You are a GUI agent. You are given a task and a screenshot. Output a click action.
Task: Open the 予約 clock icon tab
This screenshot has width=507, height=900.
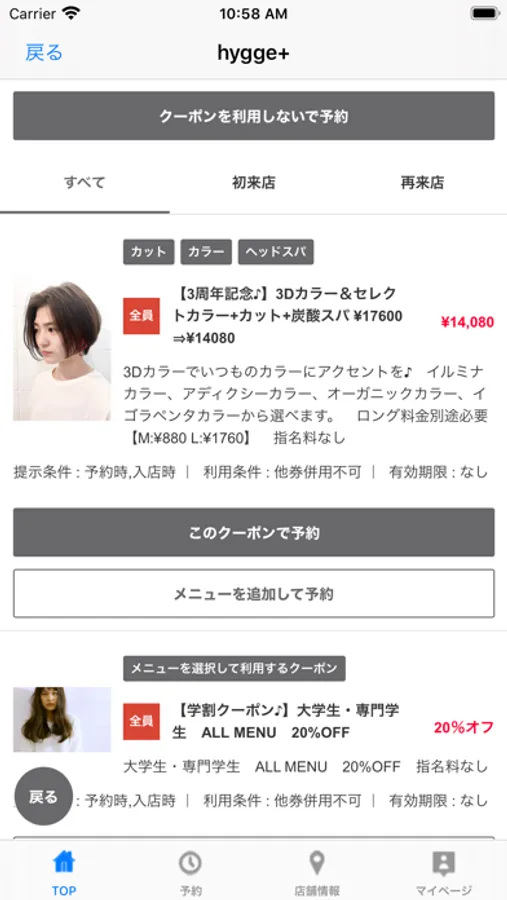click(190, 863)
